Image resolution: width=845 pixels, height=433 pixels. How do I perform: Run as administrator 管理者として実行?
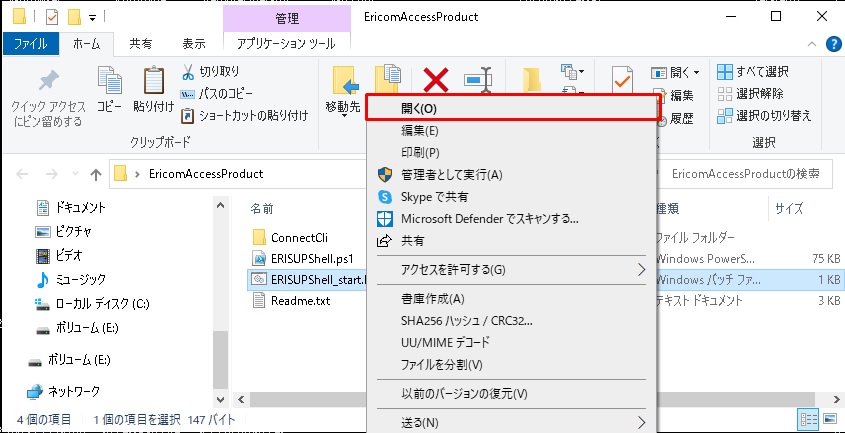(x=451, y=175)
